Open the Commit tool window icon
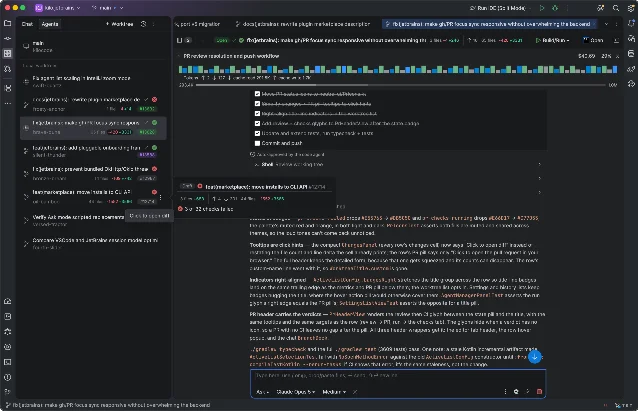 coord(7,38)
